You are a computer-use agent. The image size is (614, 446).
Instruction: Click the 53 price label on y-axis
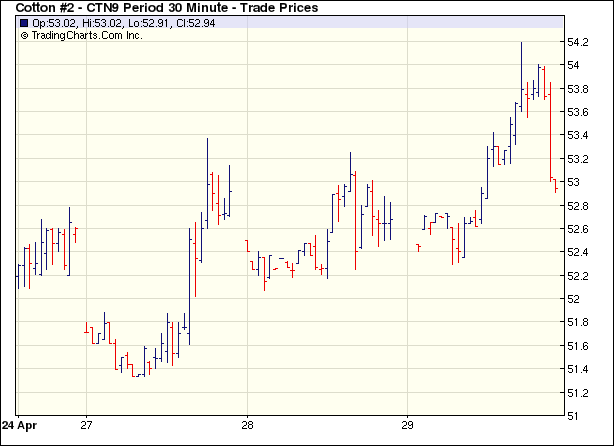point(573,182)
